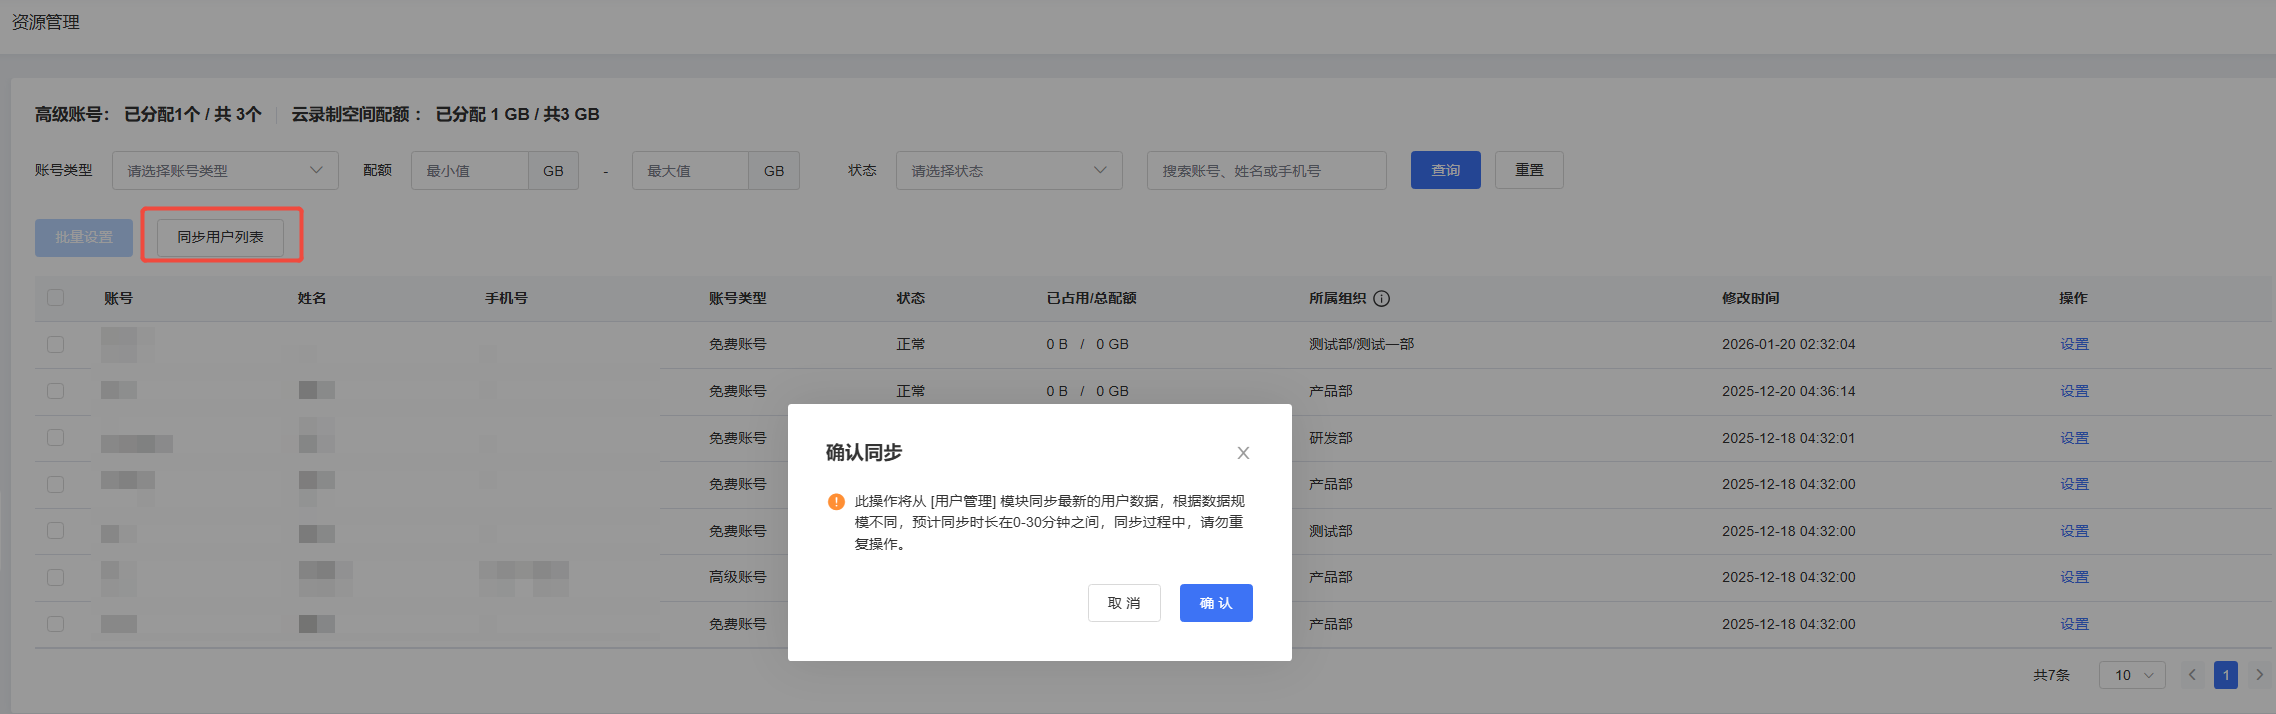Image resolution: width=2276 pixels, height=714 pixels.
Task: Go to previous page arrow
Action: coord(2192,675)
